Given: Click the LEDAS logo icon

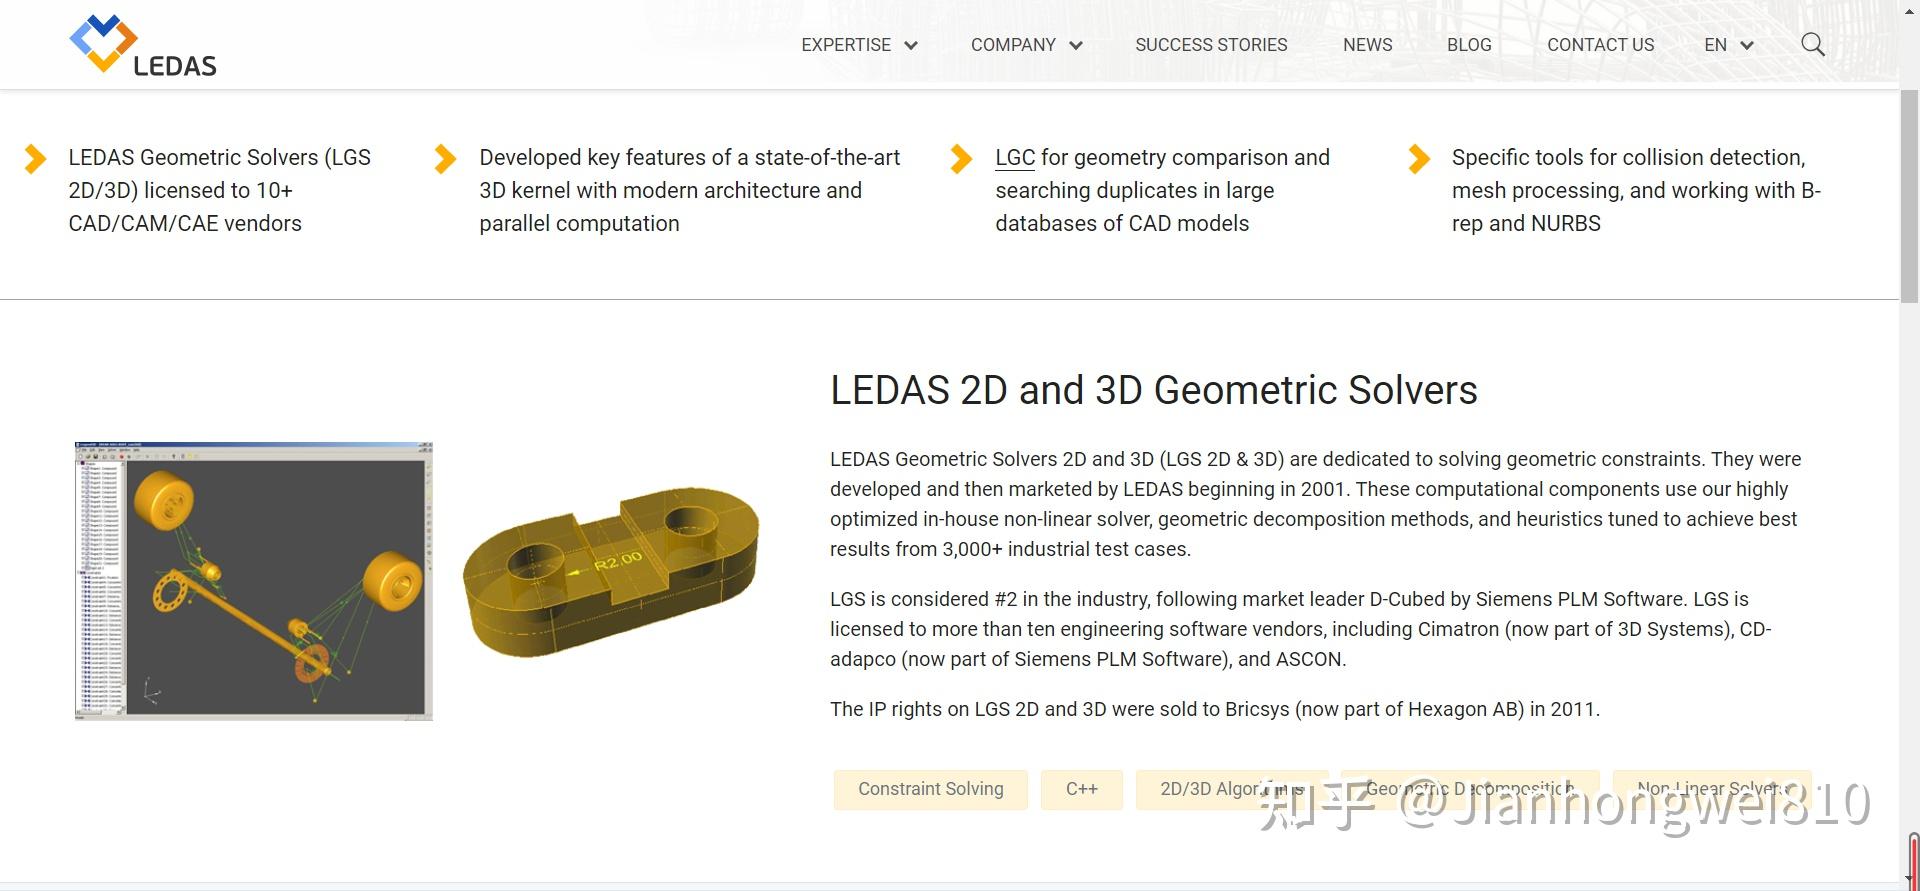Looking at the screenshot, I should (x=104, y=43).
